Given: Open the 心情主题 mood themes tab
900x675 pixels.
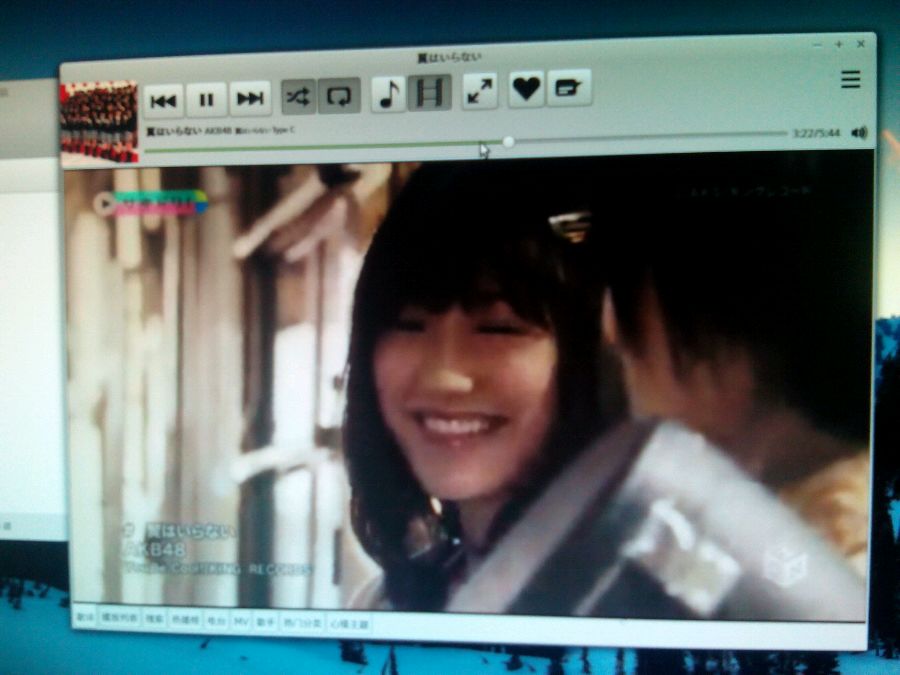Looking at the screenshot, I should click(349, 624).
